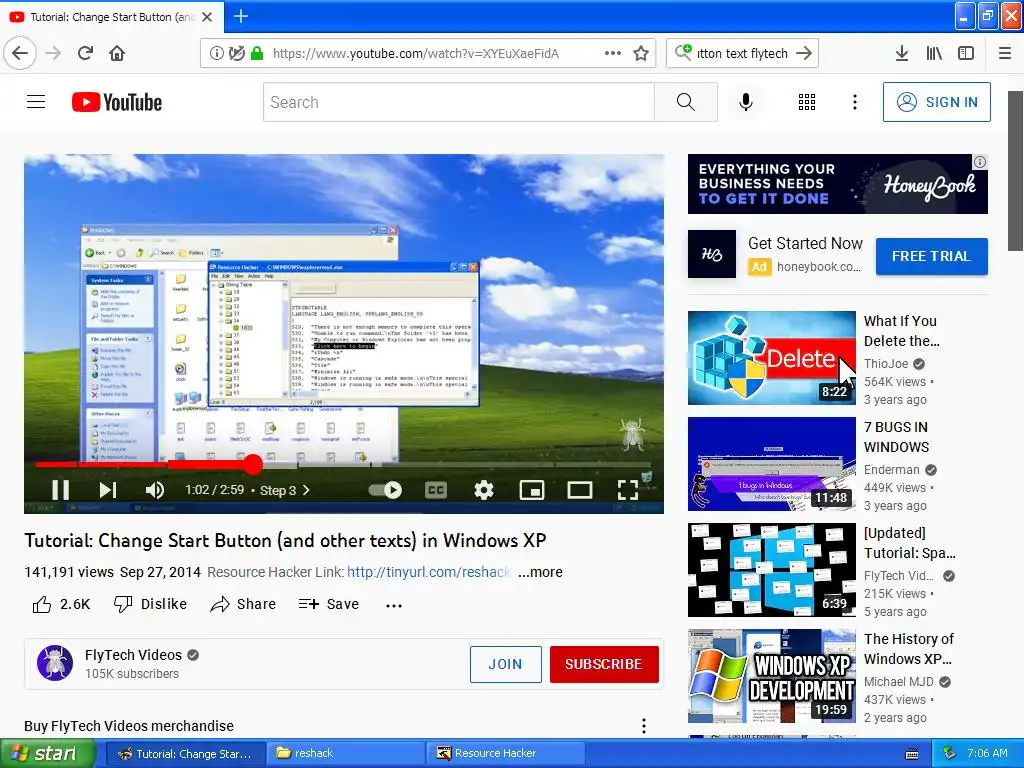Open the browser home page
This screenshot has height=768, width=1024.
(x=117, y=53)
